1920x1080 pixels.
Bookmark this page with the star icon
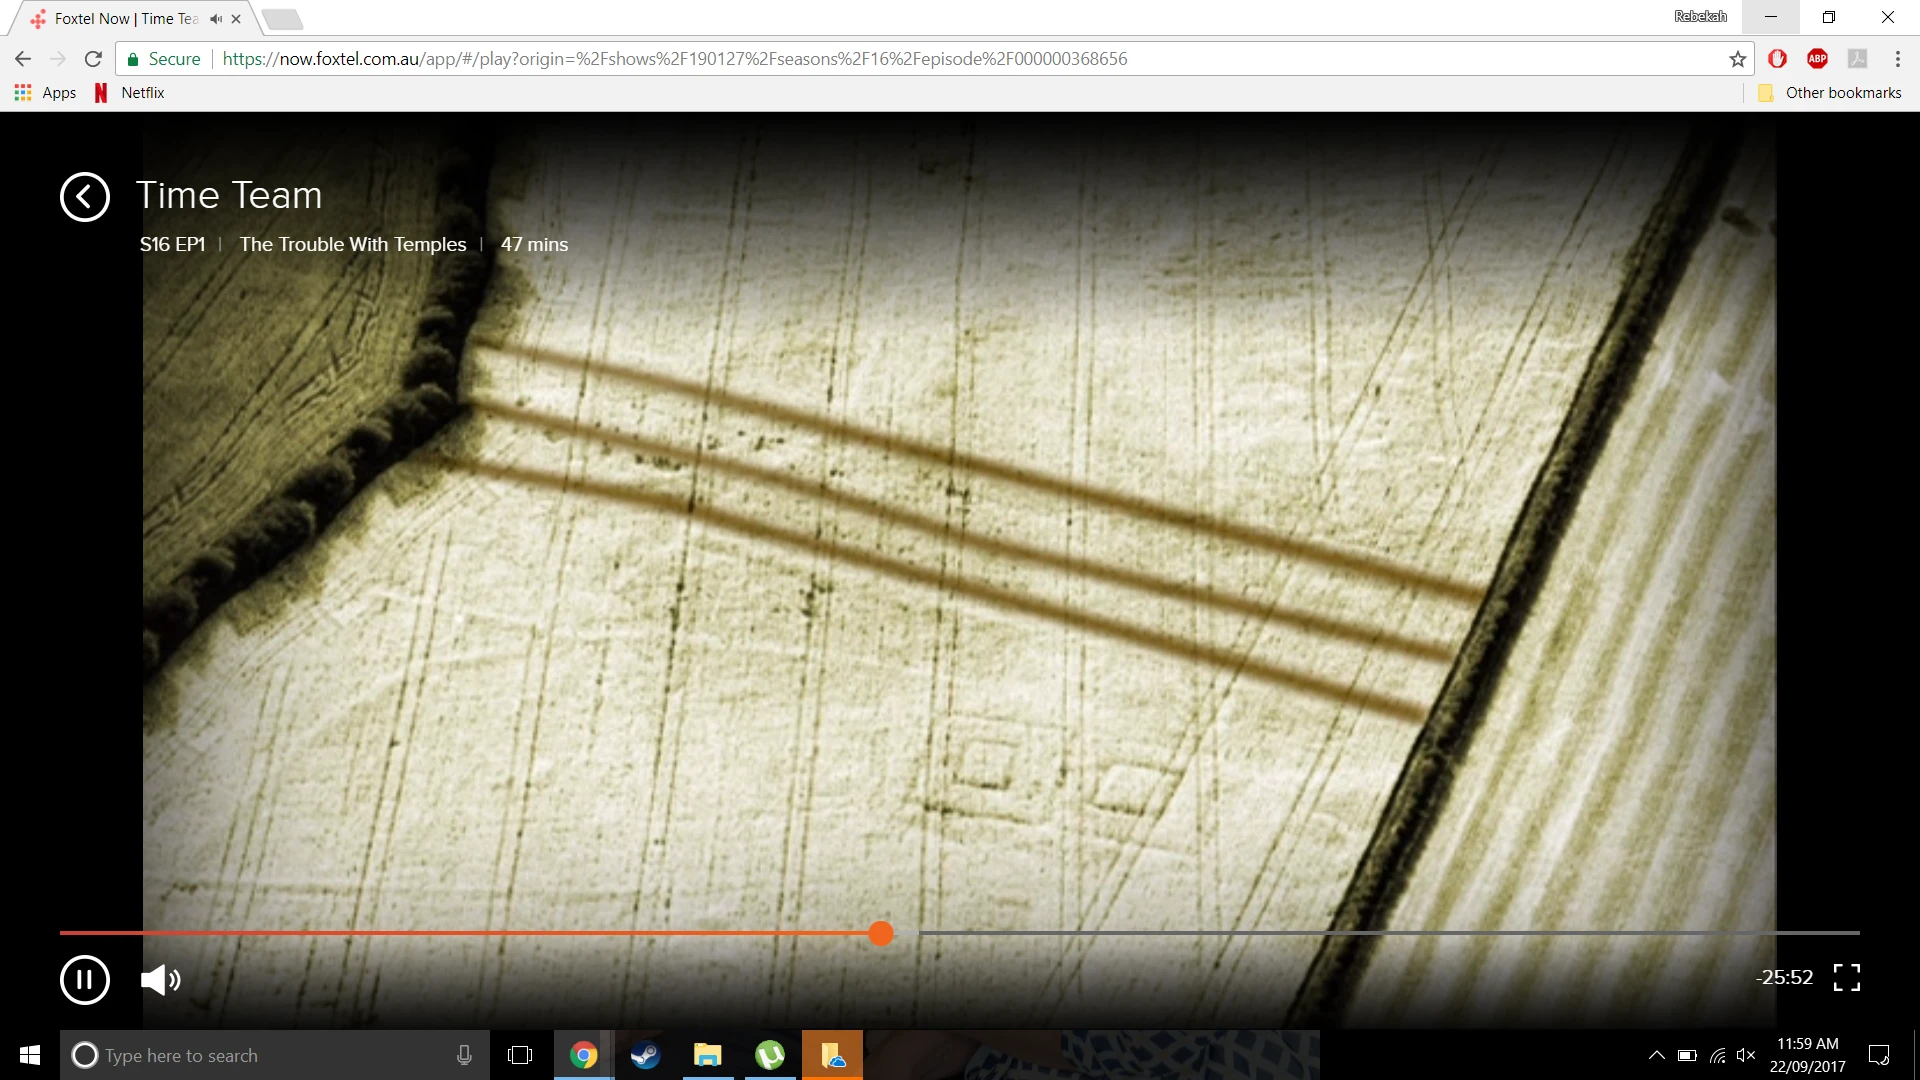click(x=1738, y=59)
